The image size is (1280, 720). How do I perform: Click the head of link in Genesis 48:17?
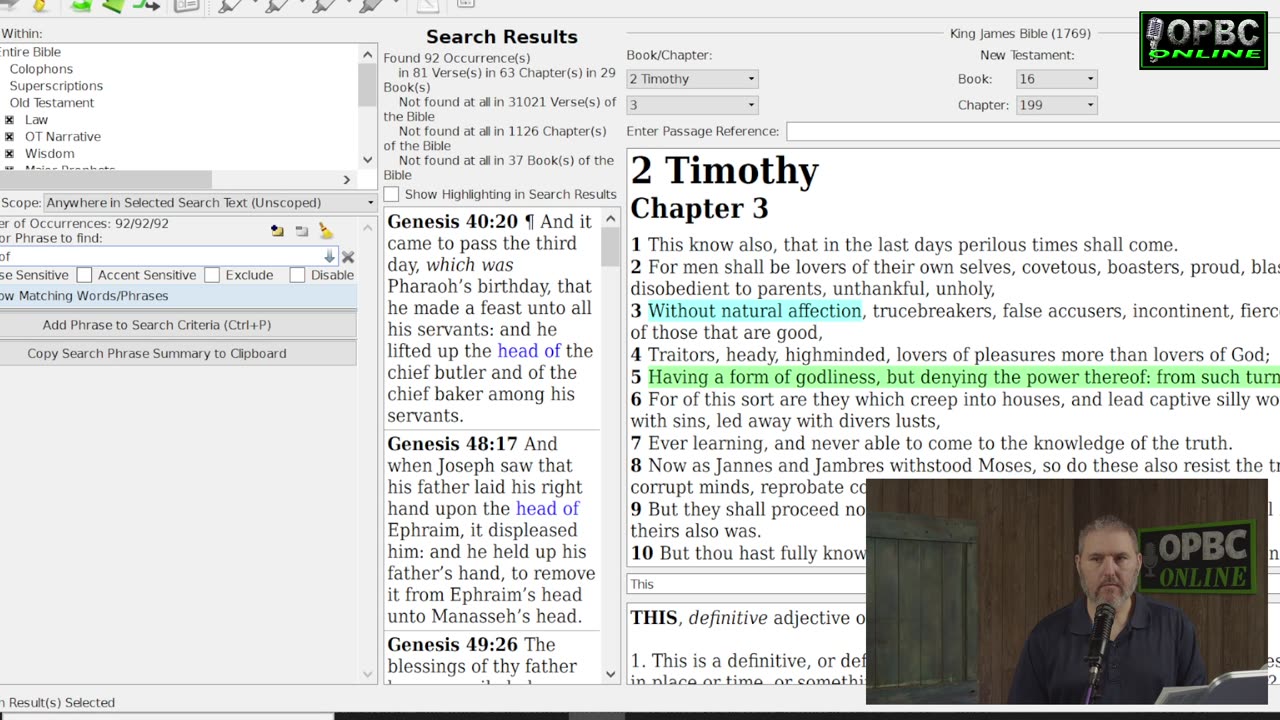coord(547,509)
